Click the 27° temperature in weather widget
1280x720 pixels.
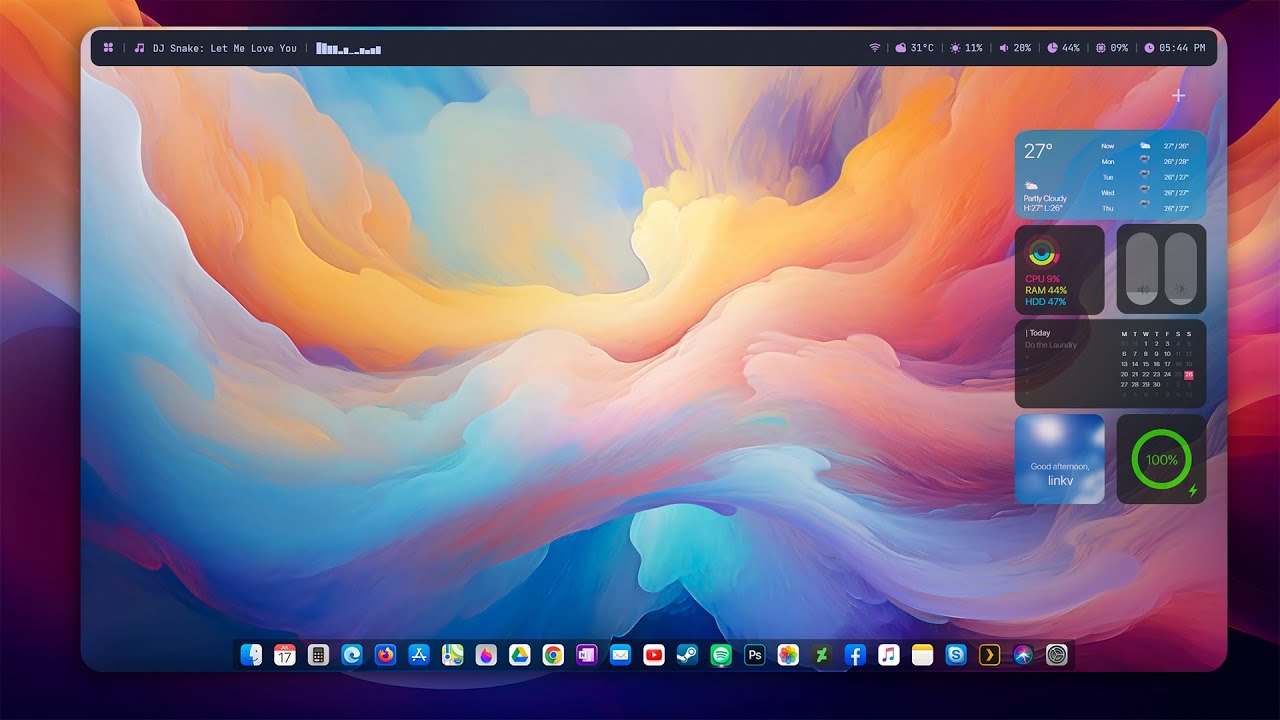(1038, 151)
